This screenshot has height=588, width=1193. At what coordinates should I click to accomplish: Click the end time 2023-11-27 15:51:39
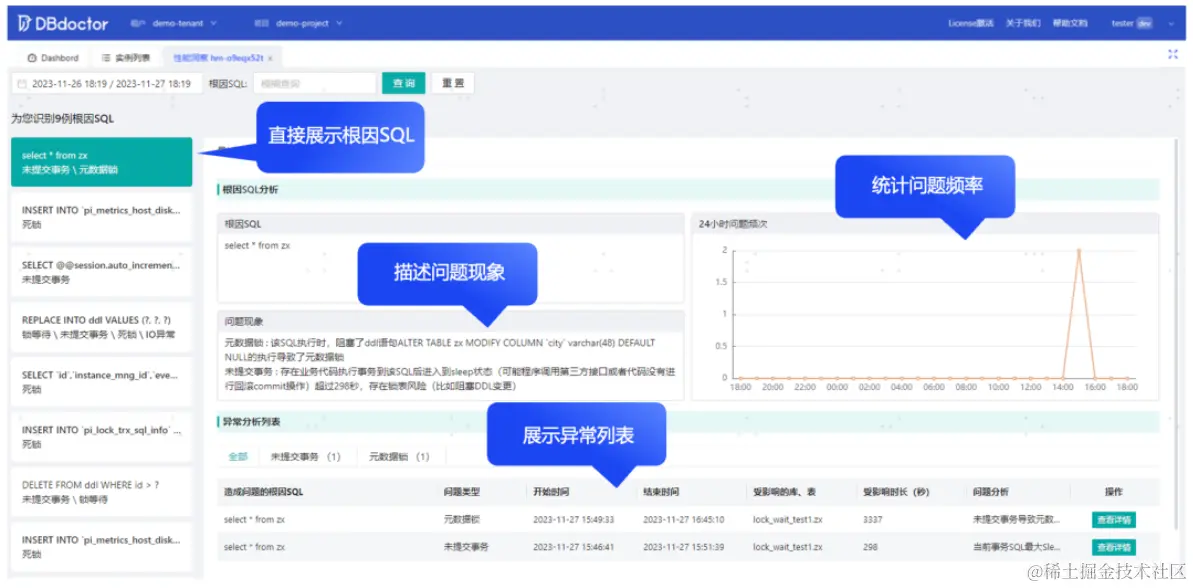683,547
